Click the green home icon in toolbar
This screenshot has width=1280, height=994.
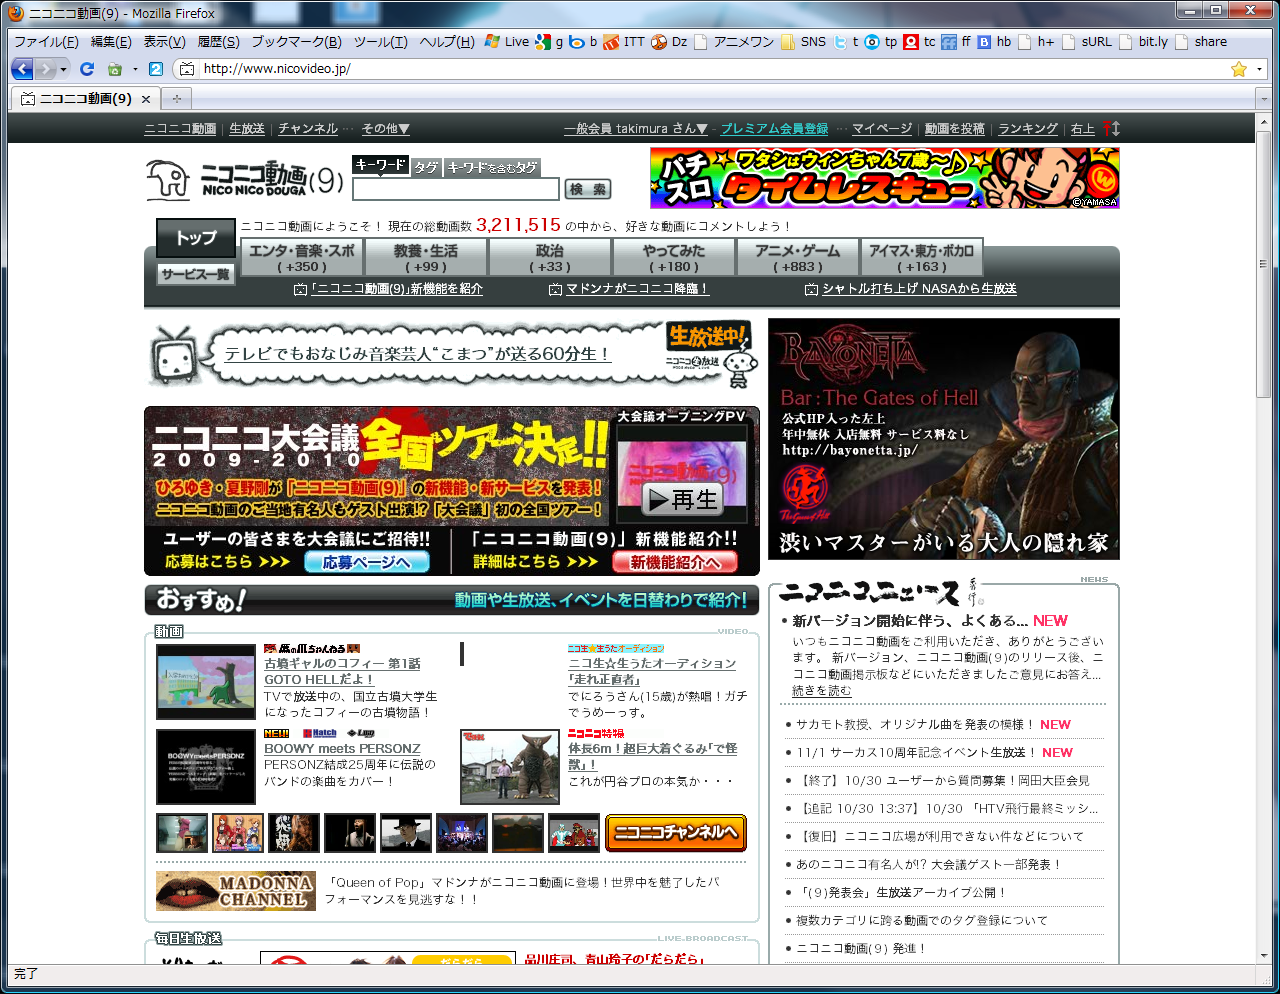coord(115,69)
